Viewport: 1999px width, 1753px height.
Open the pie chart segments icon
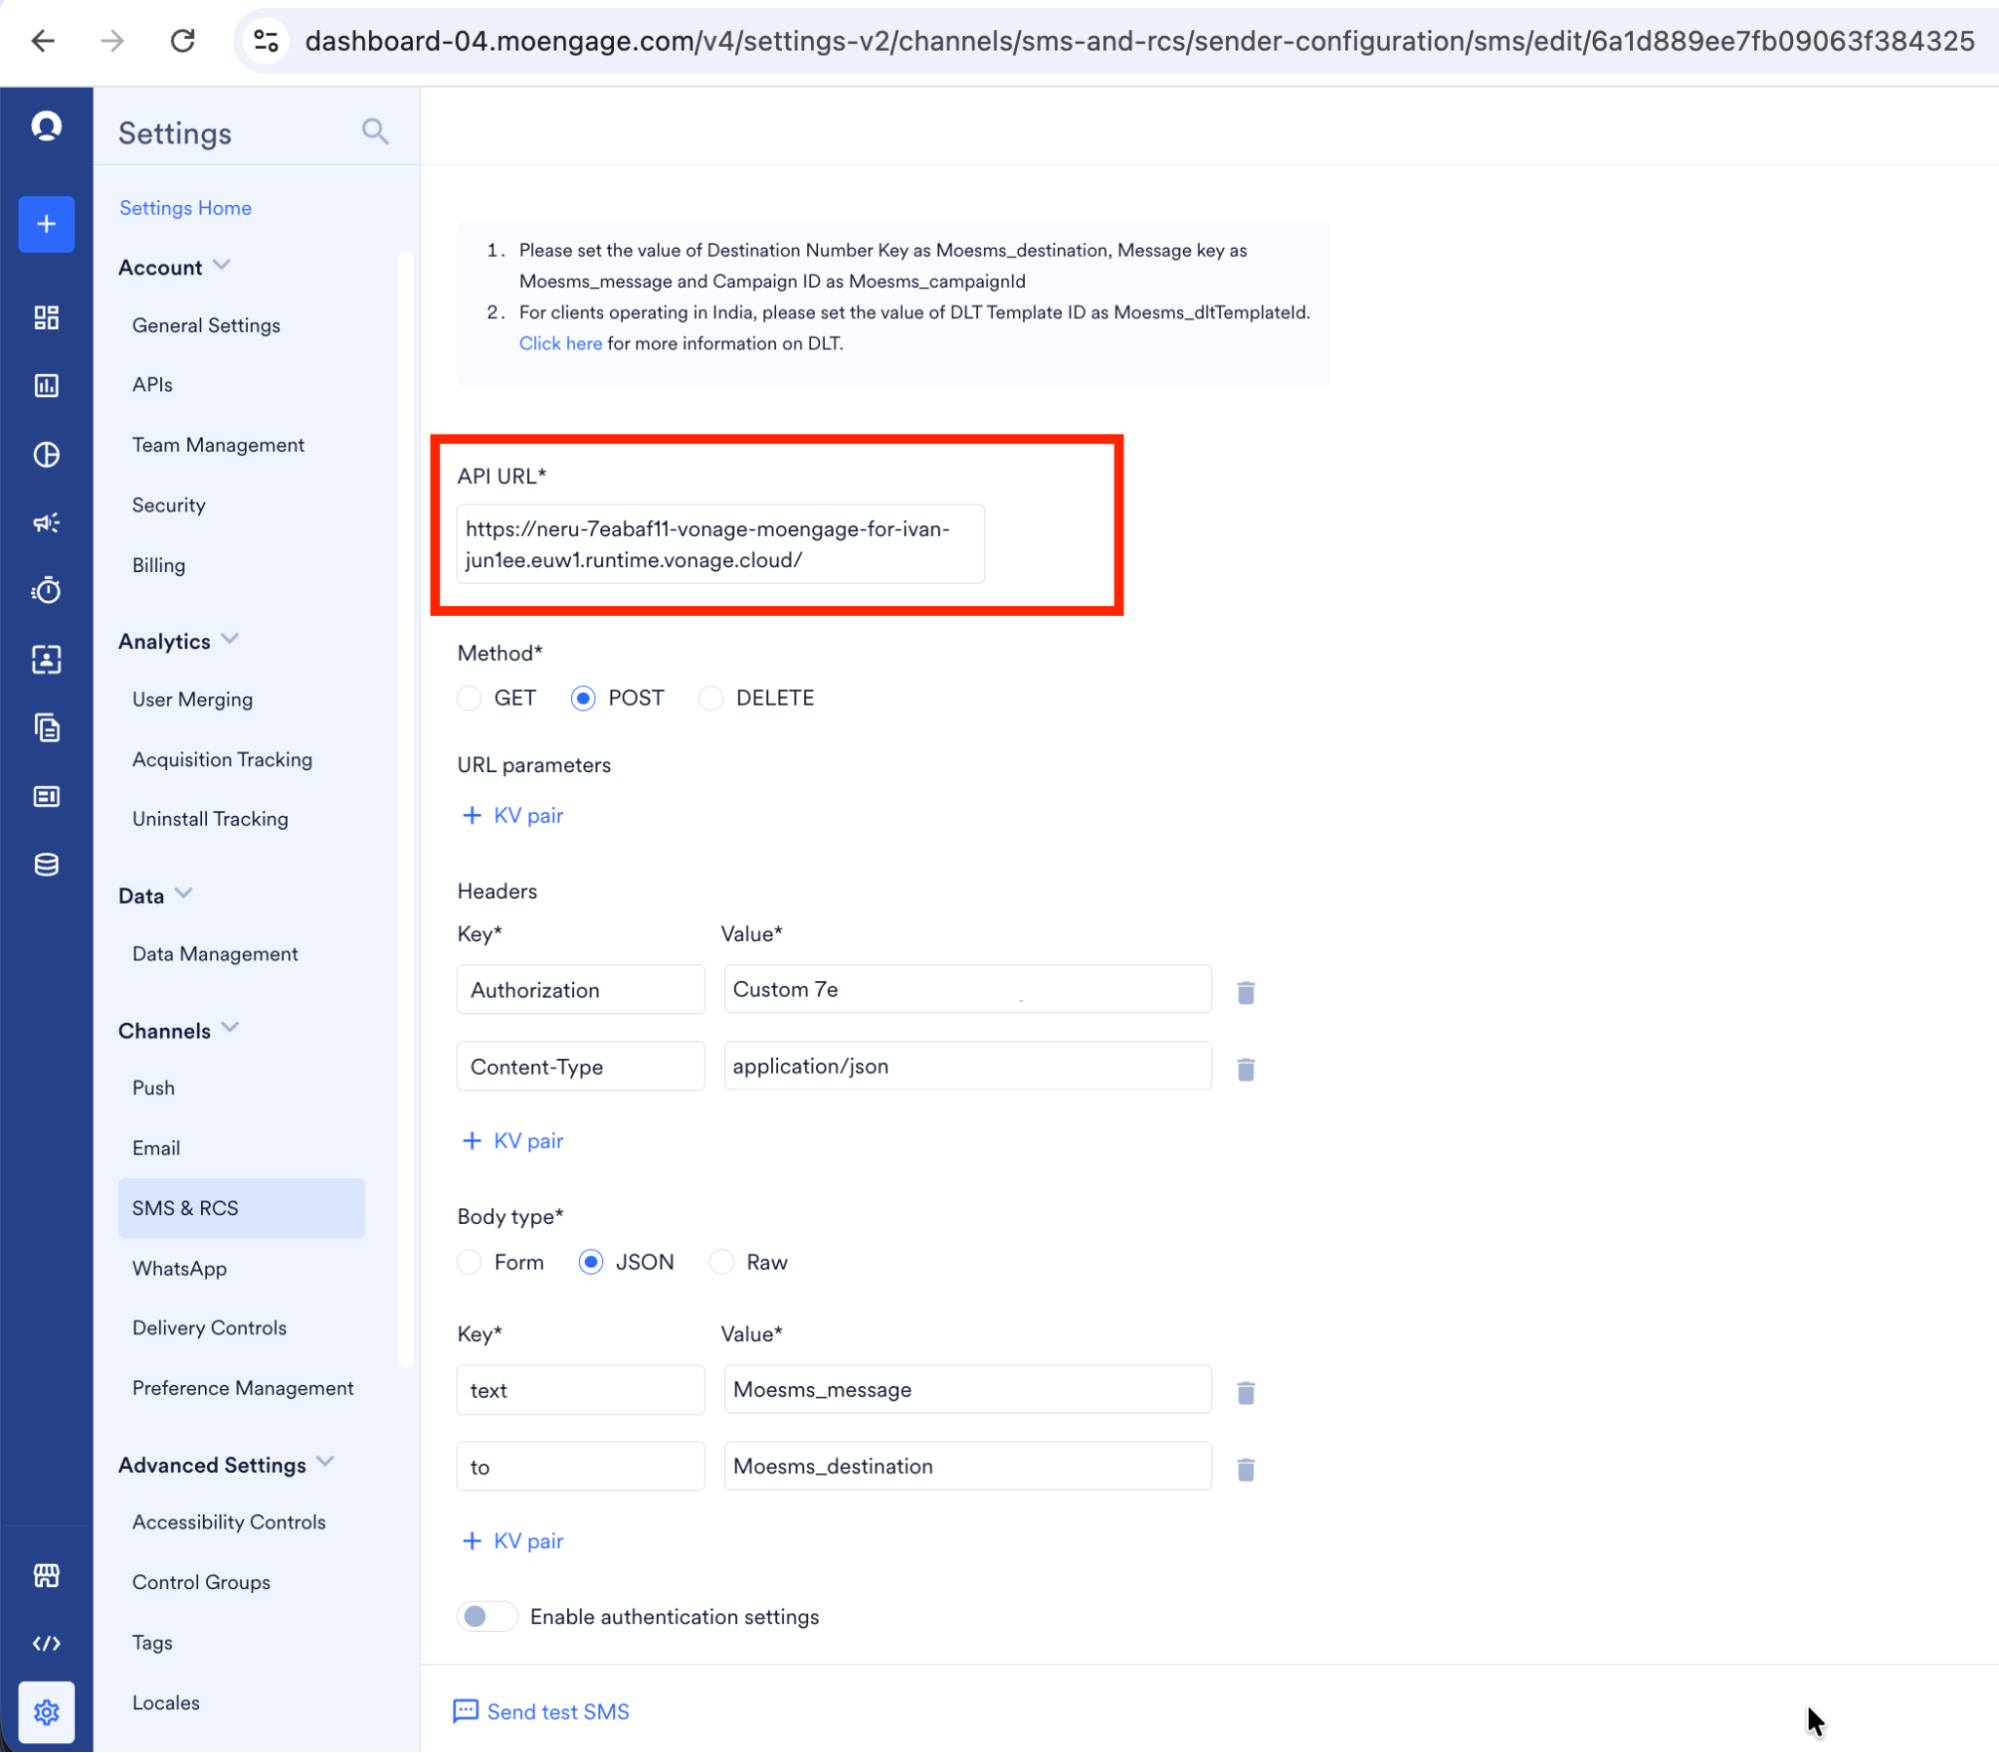pos(46,455)
